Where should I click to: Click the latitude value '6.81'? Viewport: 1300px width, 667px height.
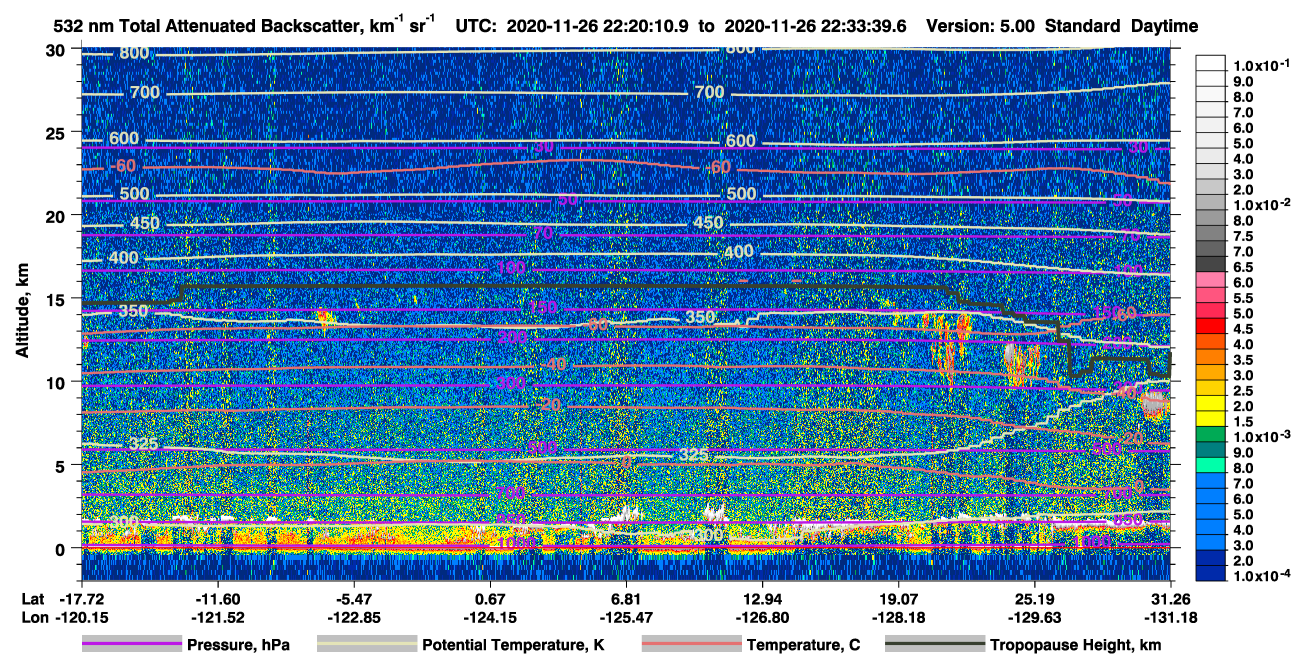click(626, 597)
